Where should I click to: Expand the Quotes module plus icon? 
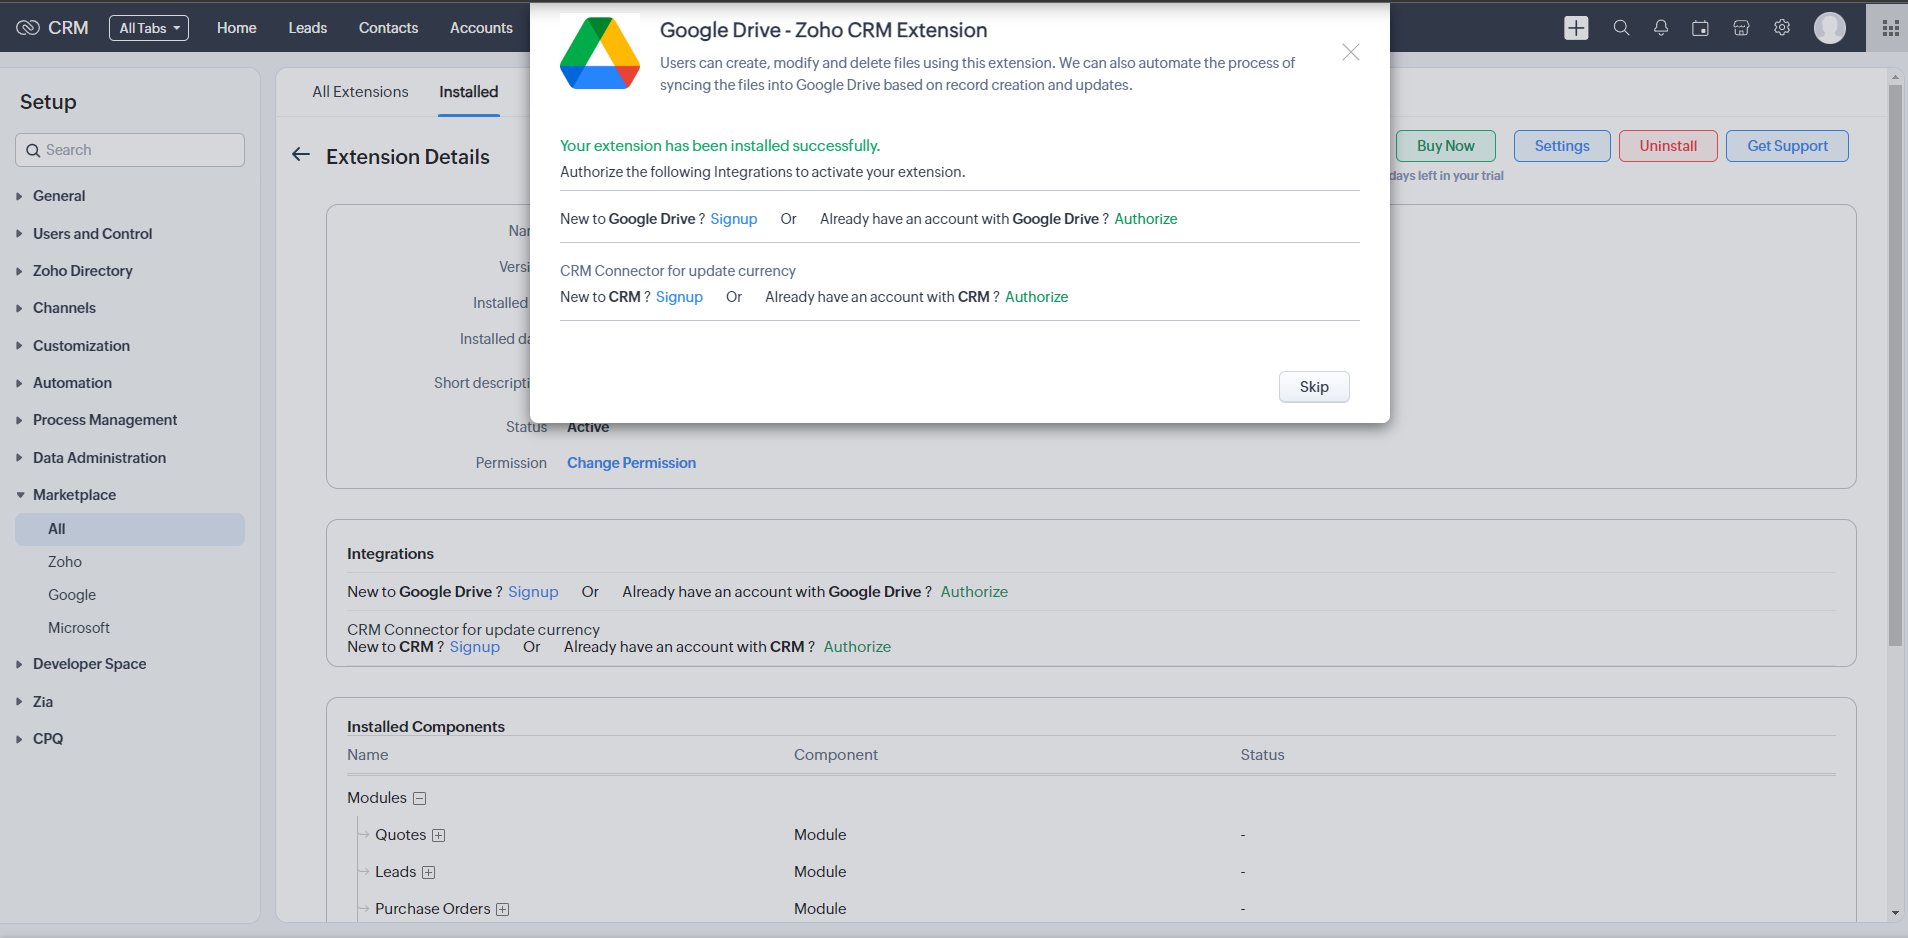[x=438, y=835]
